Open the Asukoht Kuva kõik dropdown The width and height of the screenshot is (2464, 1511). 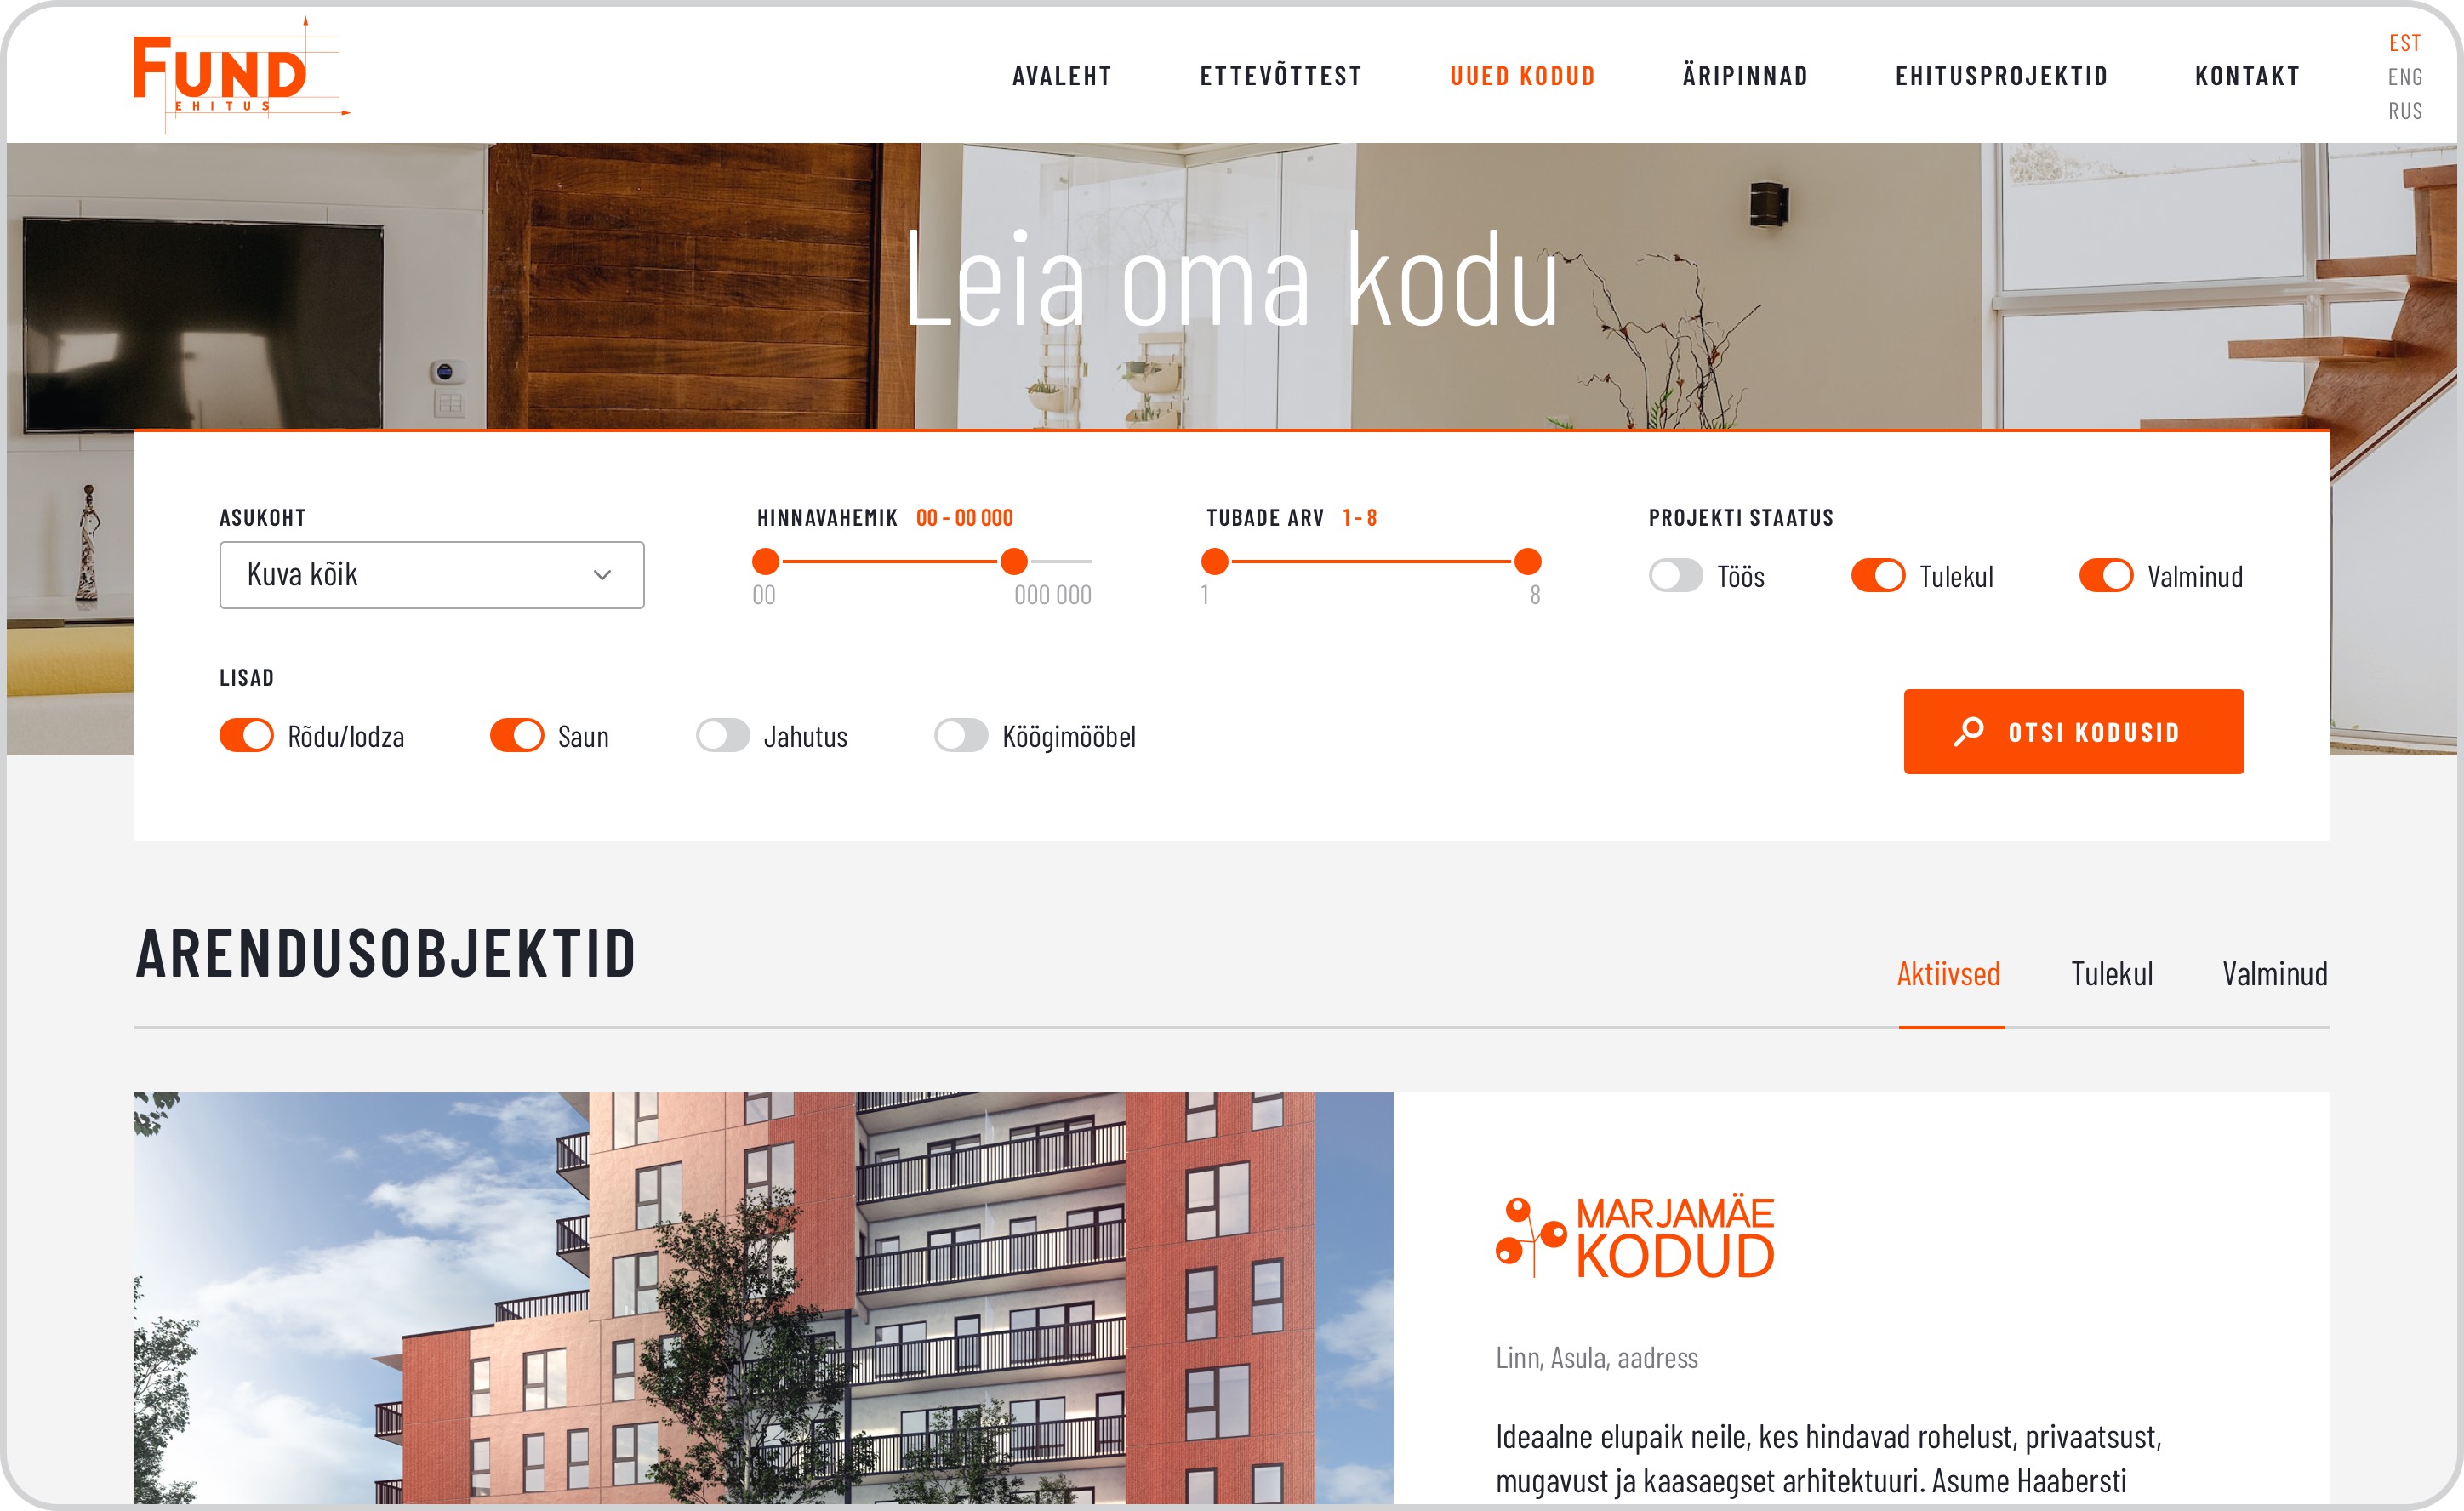tap(432, 575)
